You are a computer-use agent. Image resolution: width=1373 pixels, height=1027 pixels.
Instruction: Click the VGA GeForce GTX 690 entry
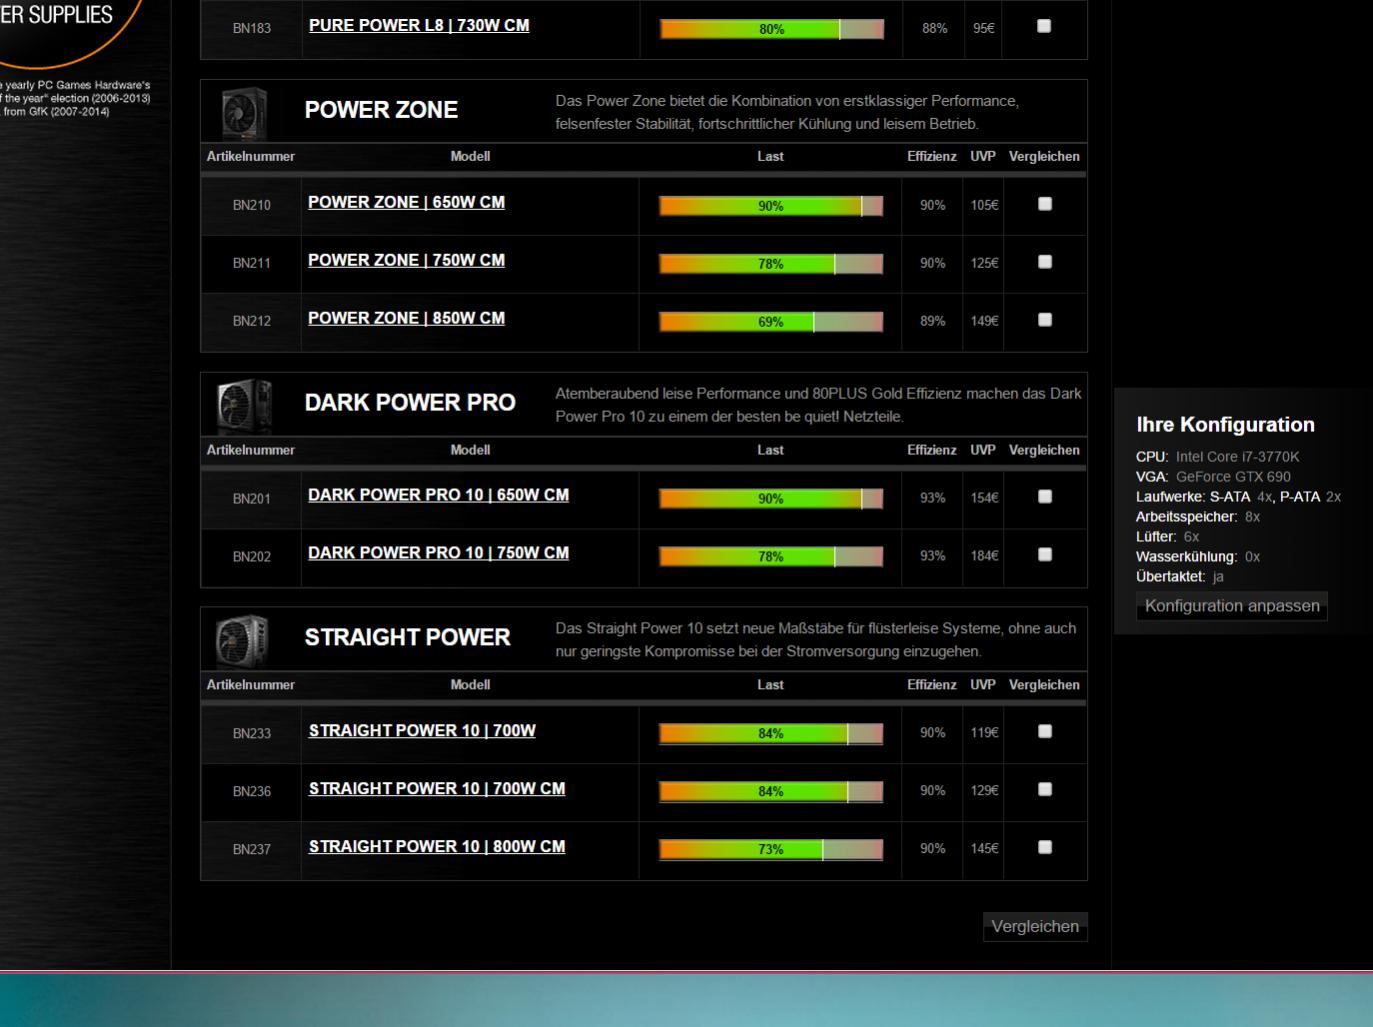(1213, 477)
